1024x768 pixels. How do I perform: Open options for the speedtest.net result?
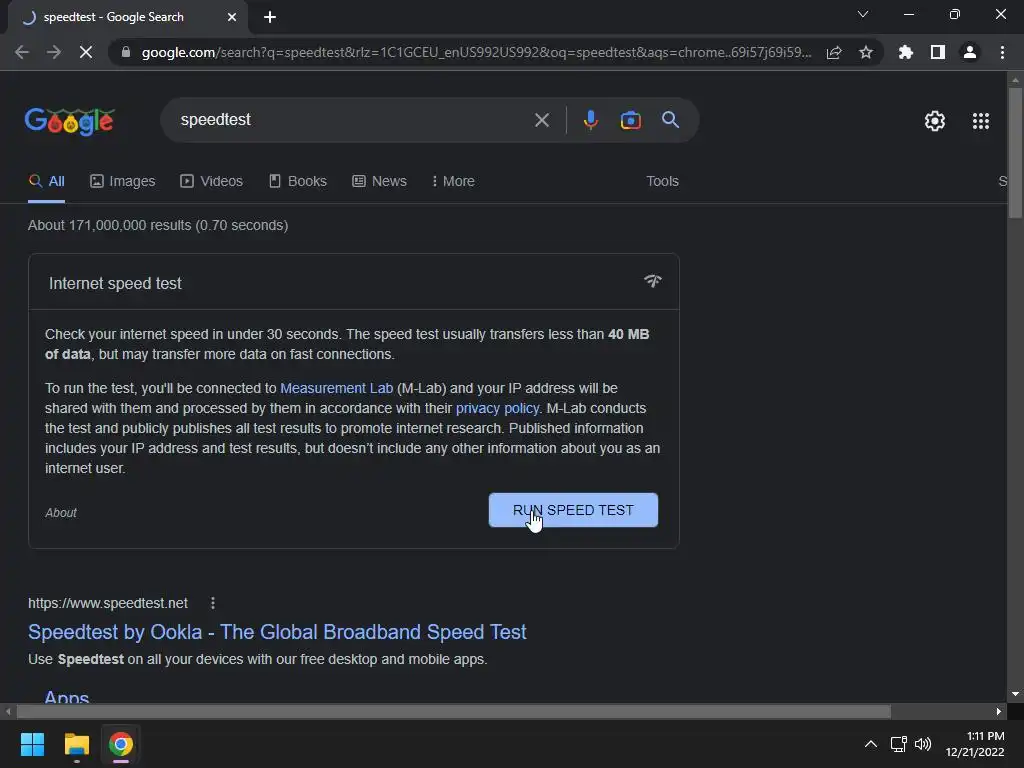pos(213,603)
